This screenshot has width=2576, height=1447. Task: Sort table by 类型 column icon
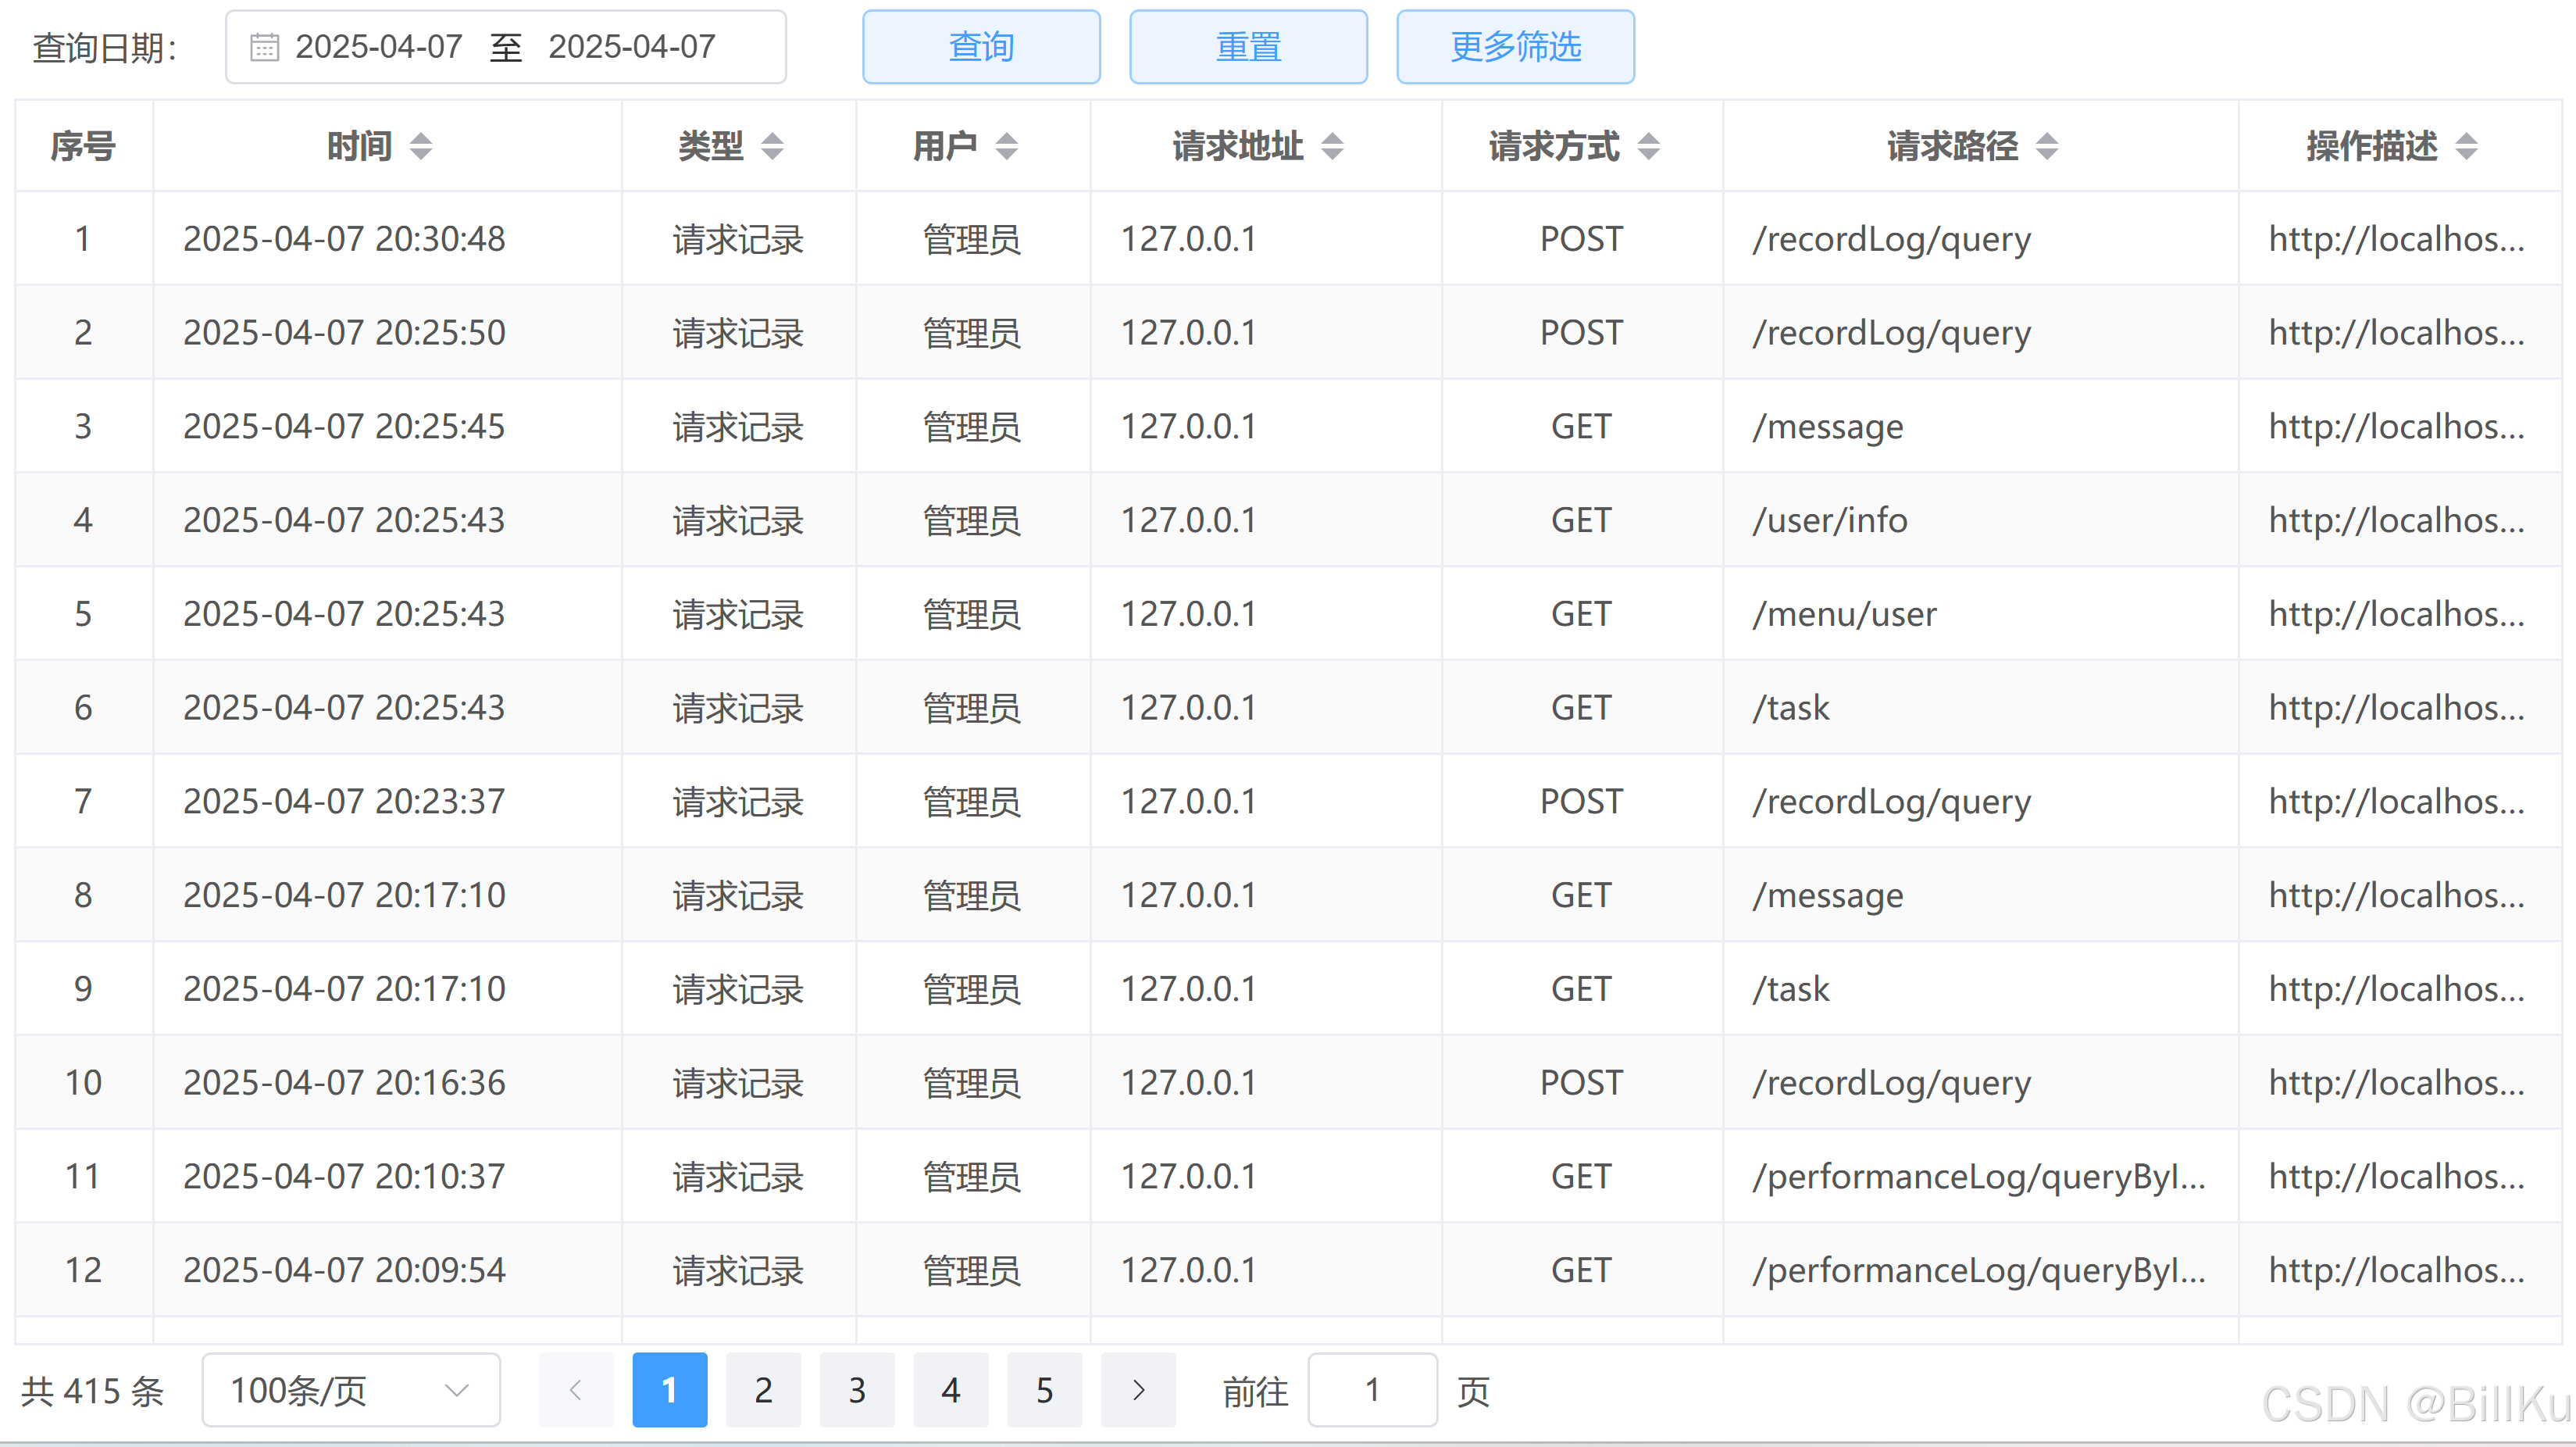pos(772,146)
